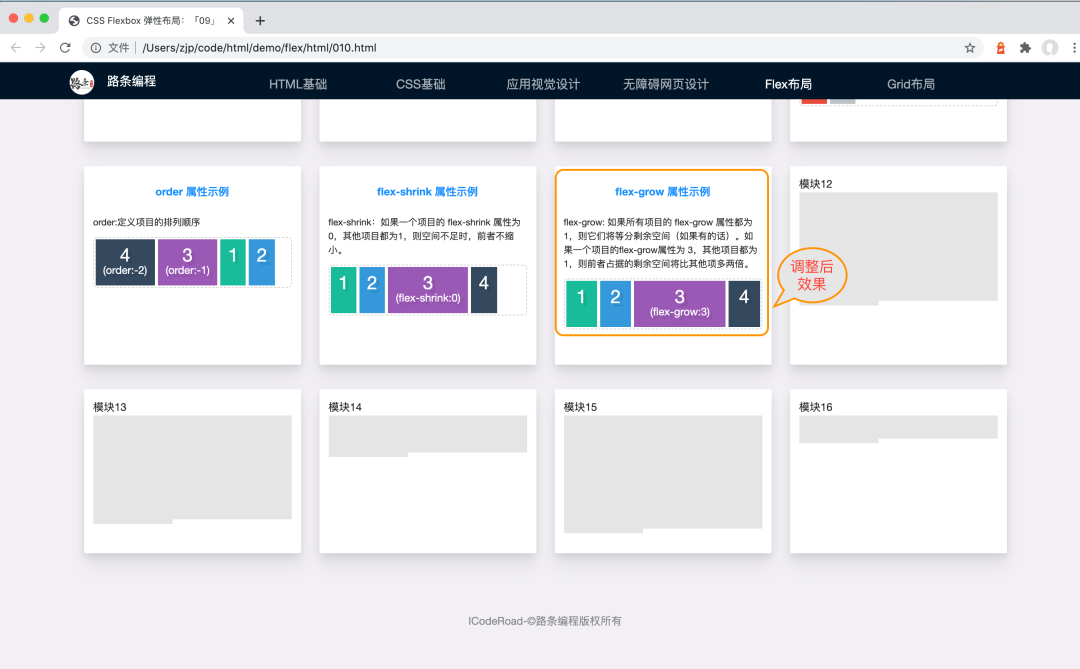This screenshot has height=669, width=1080.
Task: Click the ICodeRoad footer copyright text
Action: [544, 621]
